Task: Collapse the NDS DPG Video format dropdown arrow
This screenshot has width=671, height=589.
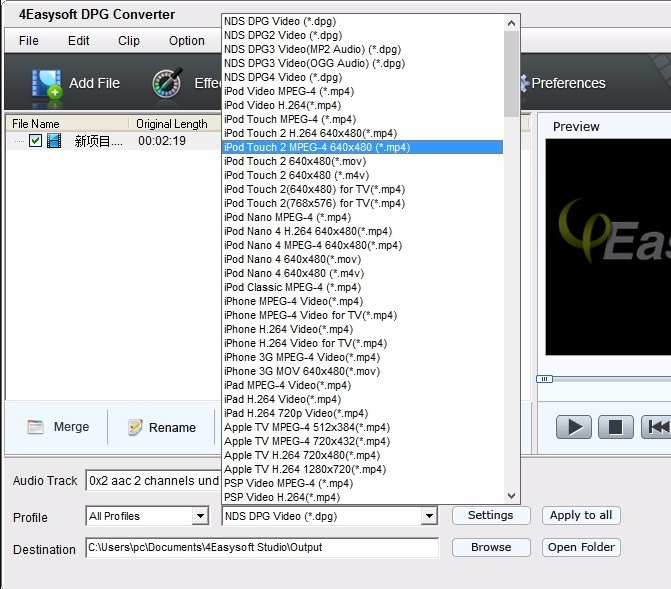Action: pyautogui.click(x=429, y=516)
